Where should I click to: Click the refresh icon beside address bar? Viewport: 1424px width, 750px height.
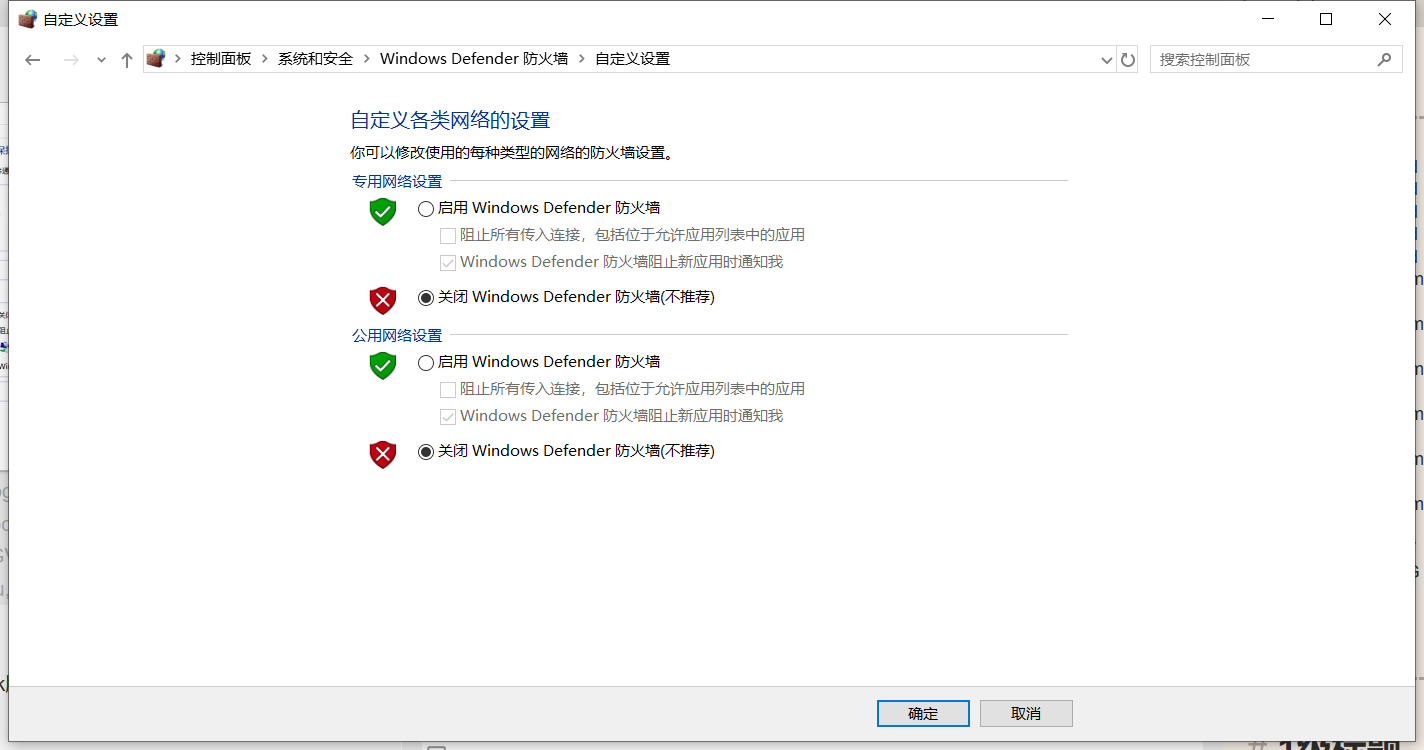tap(1128, 60)
